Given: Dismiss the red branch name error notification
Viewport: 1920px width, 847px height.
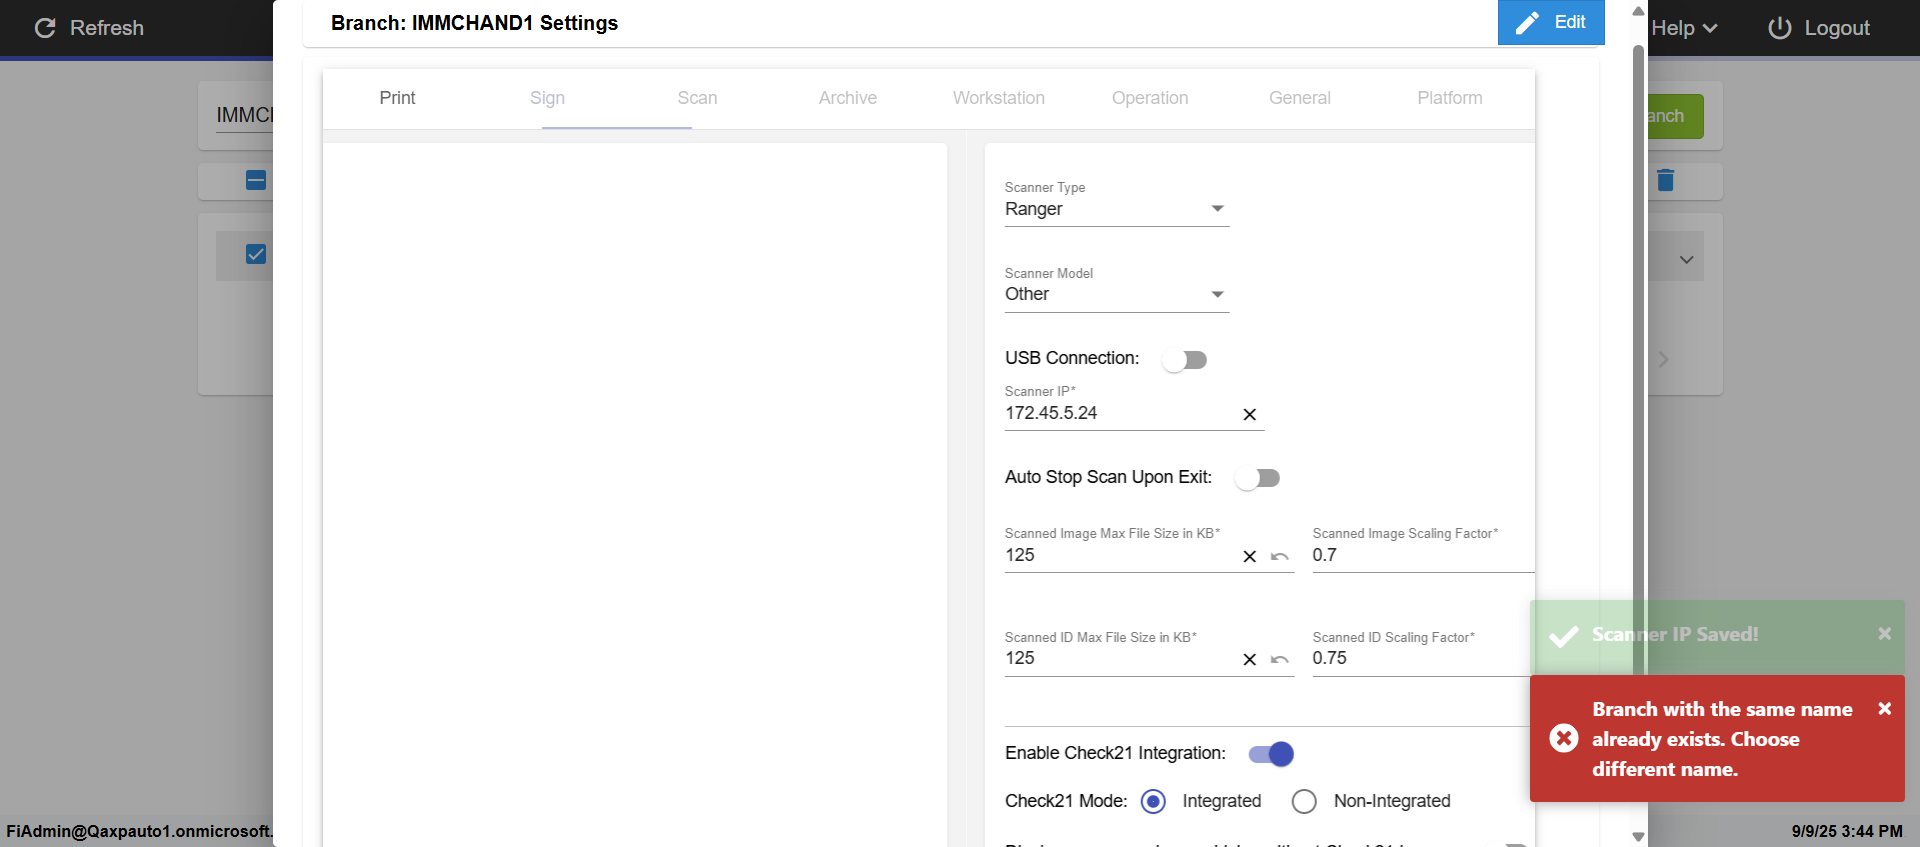Looking at the screenshot, I should tap(1884, 708).
